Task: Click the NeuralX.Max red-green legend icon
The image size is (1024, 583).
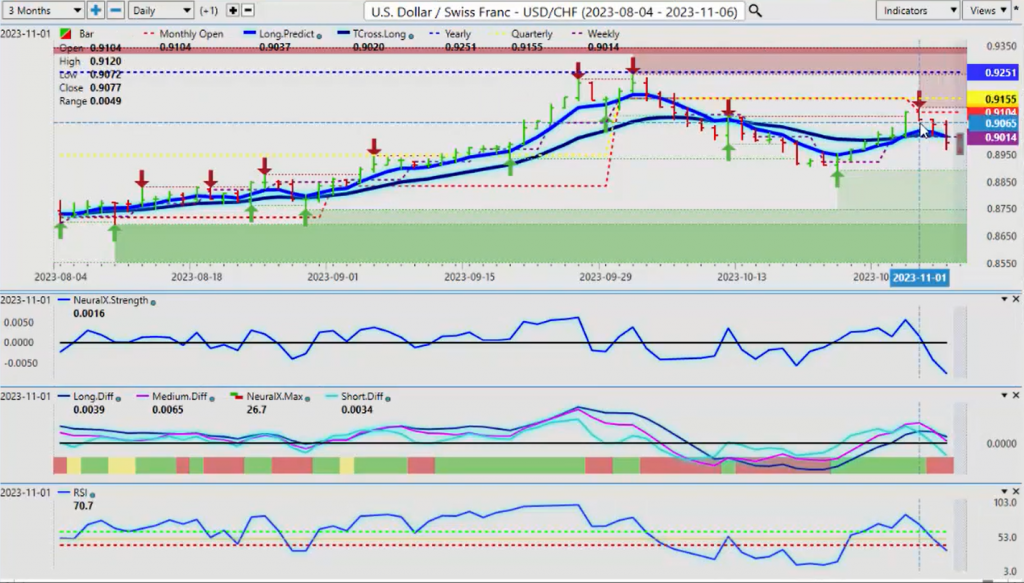Action: coord(236,396)
